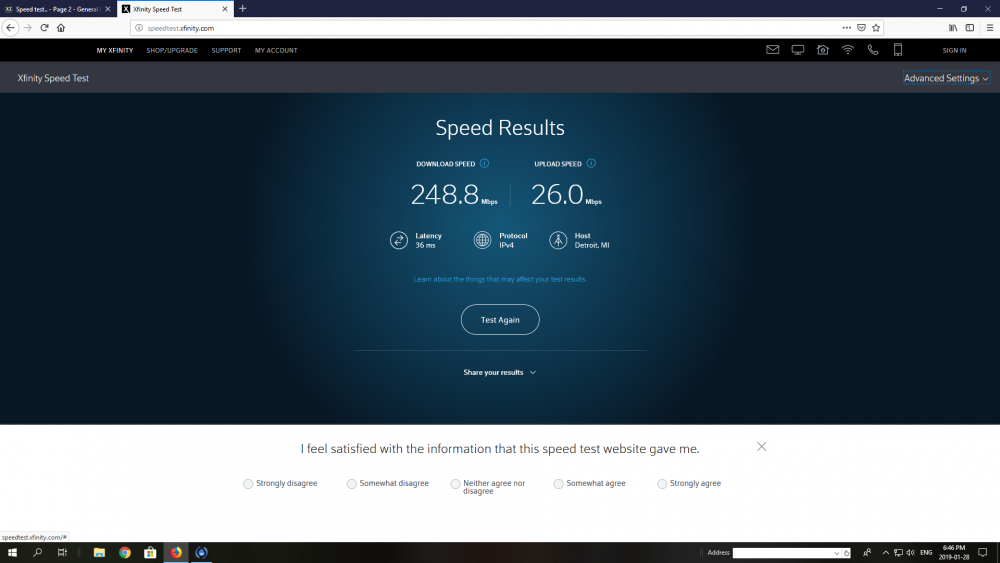This screenshot has height=563, width=1000.
Task: Open the SHOP/UPGRADE menu
Action: 172,50
